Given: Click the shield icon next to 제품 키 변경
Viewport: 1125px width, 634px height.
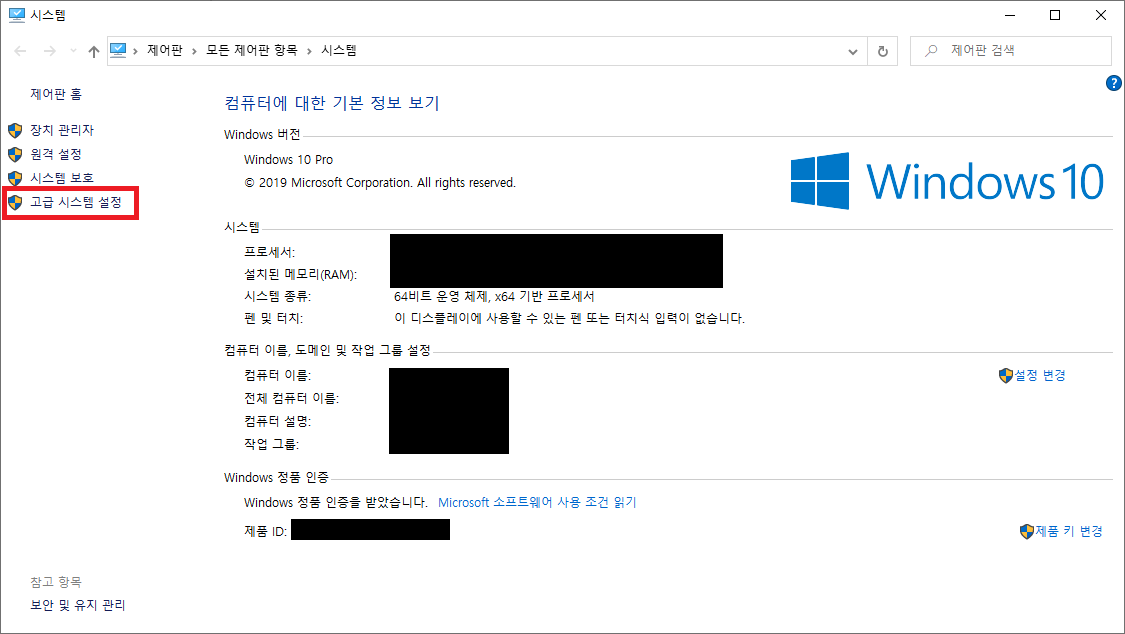Looking at the screenshot, I should click(1027, 531).
